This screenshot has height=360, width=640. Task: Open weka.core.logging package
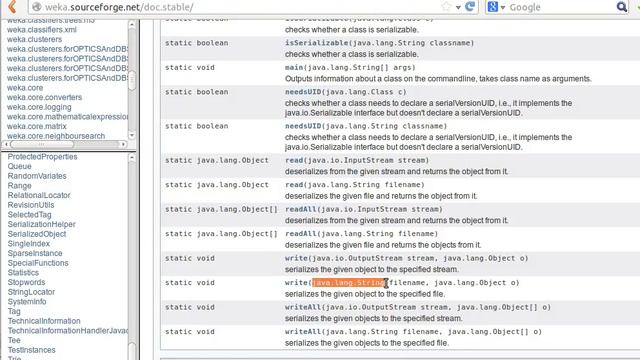[x=39, y=107]
